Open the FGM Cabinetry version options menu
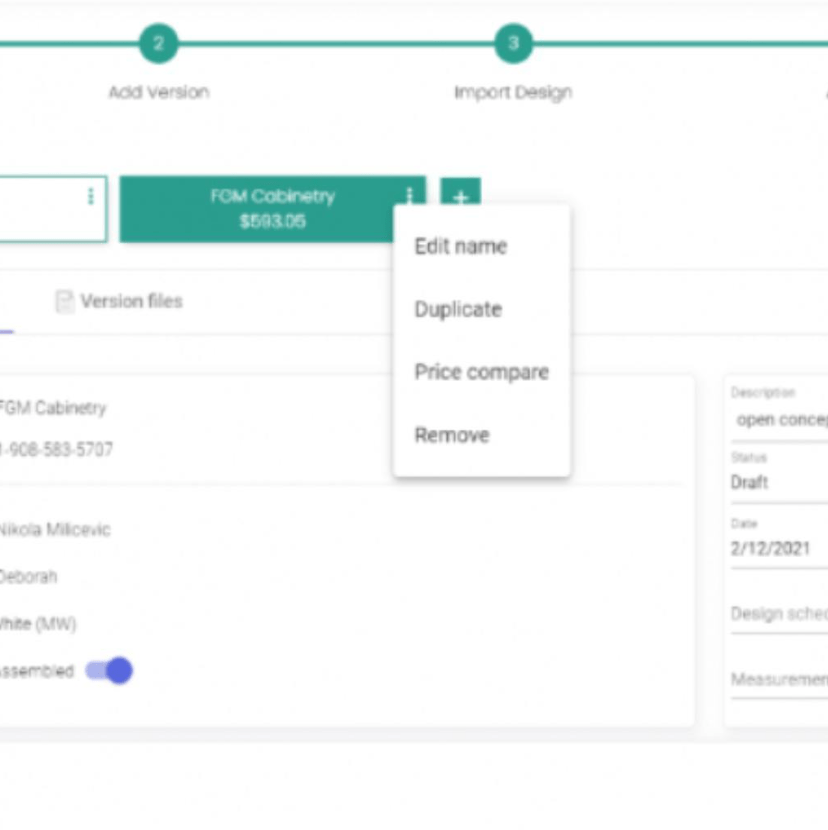Image resolution: width=828 pixels, height=830 pixels. [409, 195]
